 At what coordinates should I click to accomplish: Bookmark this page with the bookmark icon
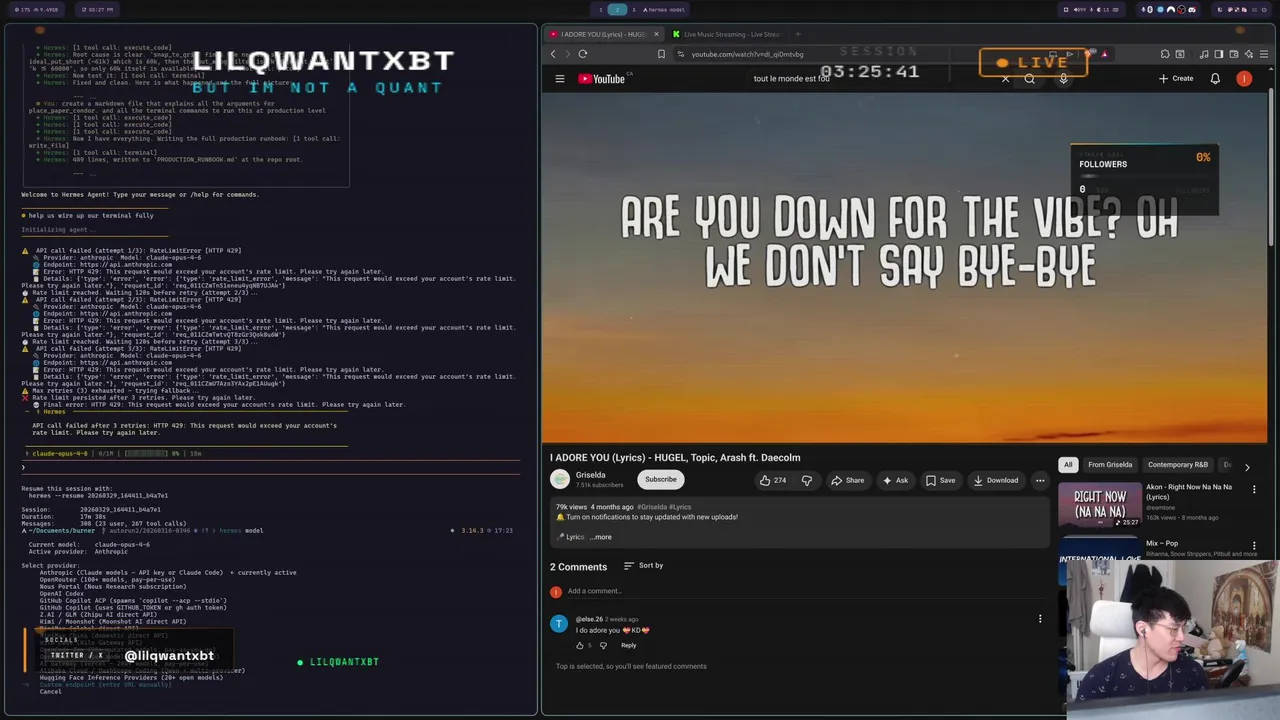(661, 54)
